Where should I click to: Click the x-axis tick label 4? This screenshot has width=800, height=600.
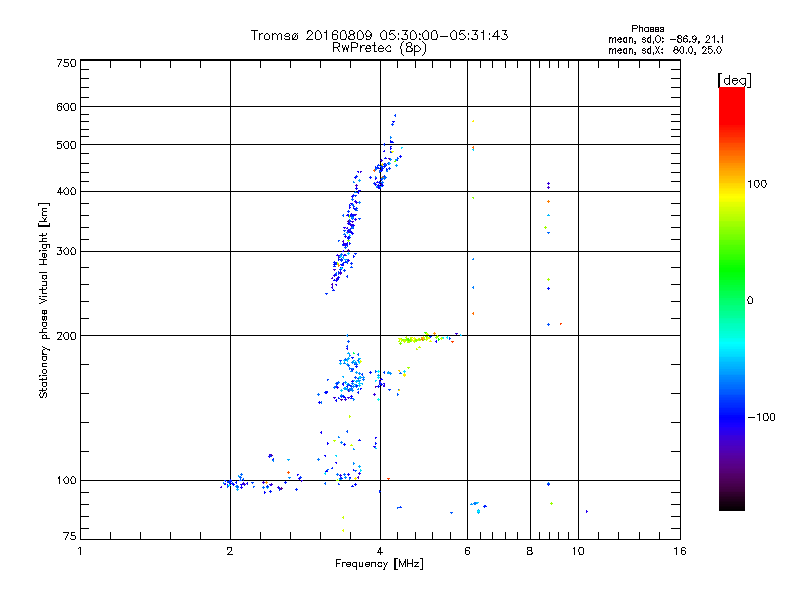tap(380, 551)
